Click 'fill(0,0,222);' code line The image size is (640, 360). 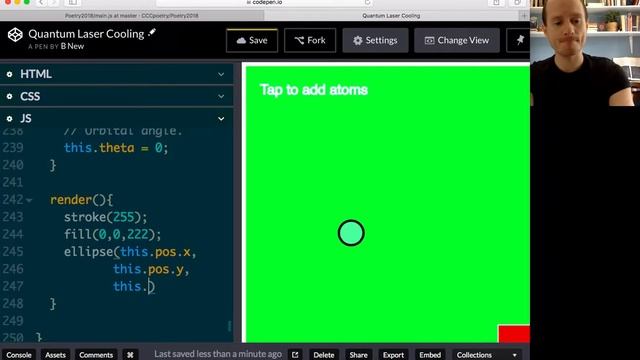(112, 235)
